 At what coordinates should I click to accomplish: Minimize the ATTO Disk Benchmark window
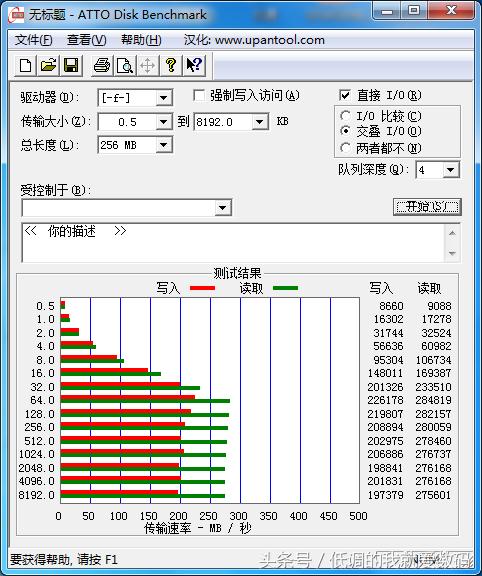(387, 11)
